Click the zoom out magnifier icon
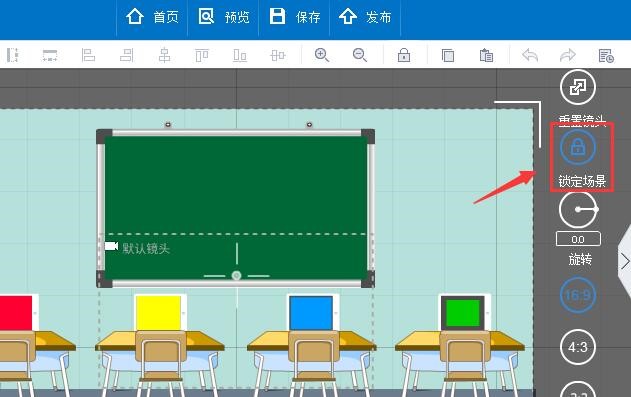 click(x=359, y=55)
